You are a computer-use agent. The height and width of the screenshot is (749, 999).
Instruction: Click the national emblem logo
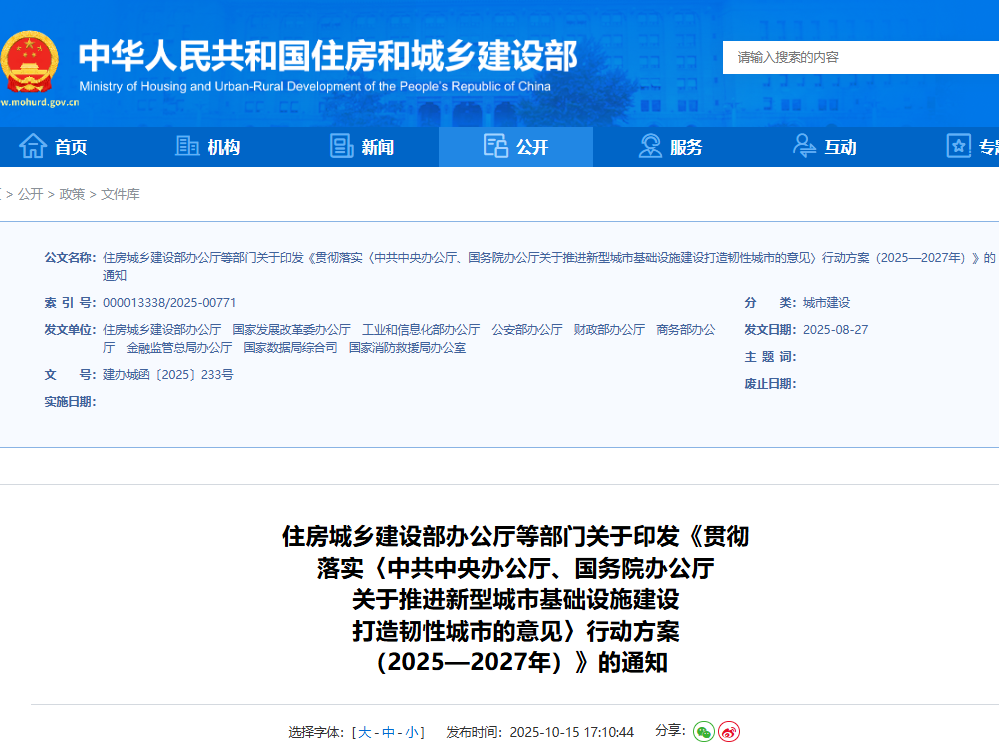(x=30, y=61)
